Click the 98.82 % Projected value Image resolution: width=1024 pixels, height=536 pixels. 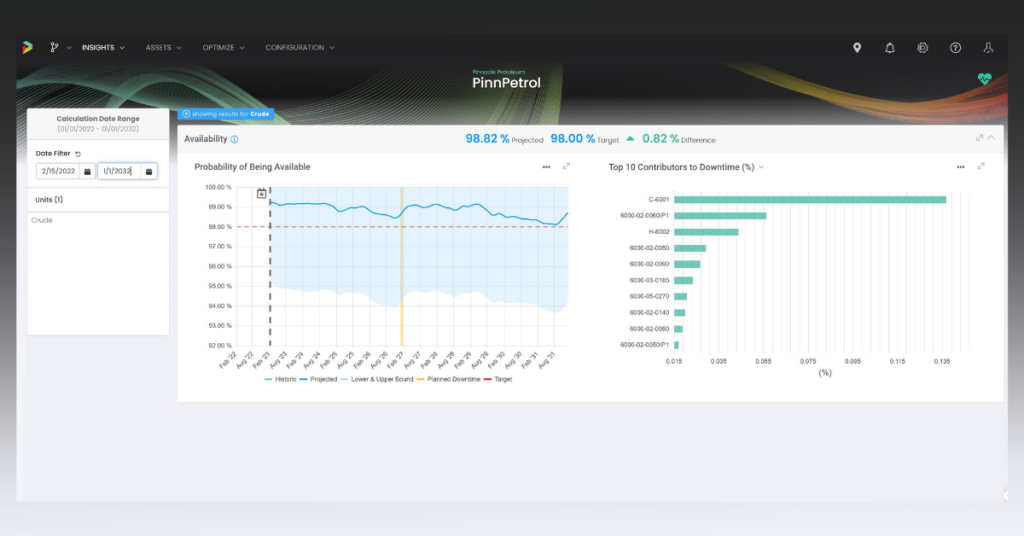pos(504,139)
